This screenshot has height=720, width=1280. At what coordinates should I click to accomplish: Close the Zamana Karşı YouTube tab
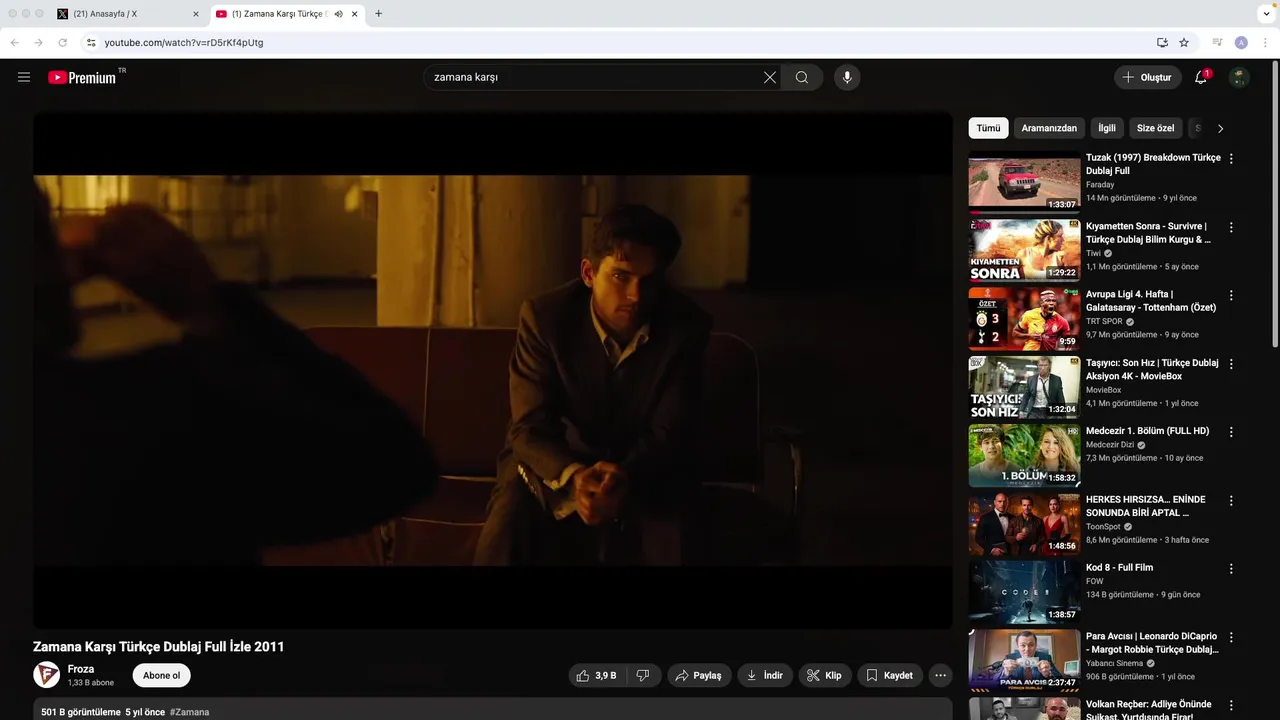(354, 14)
